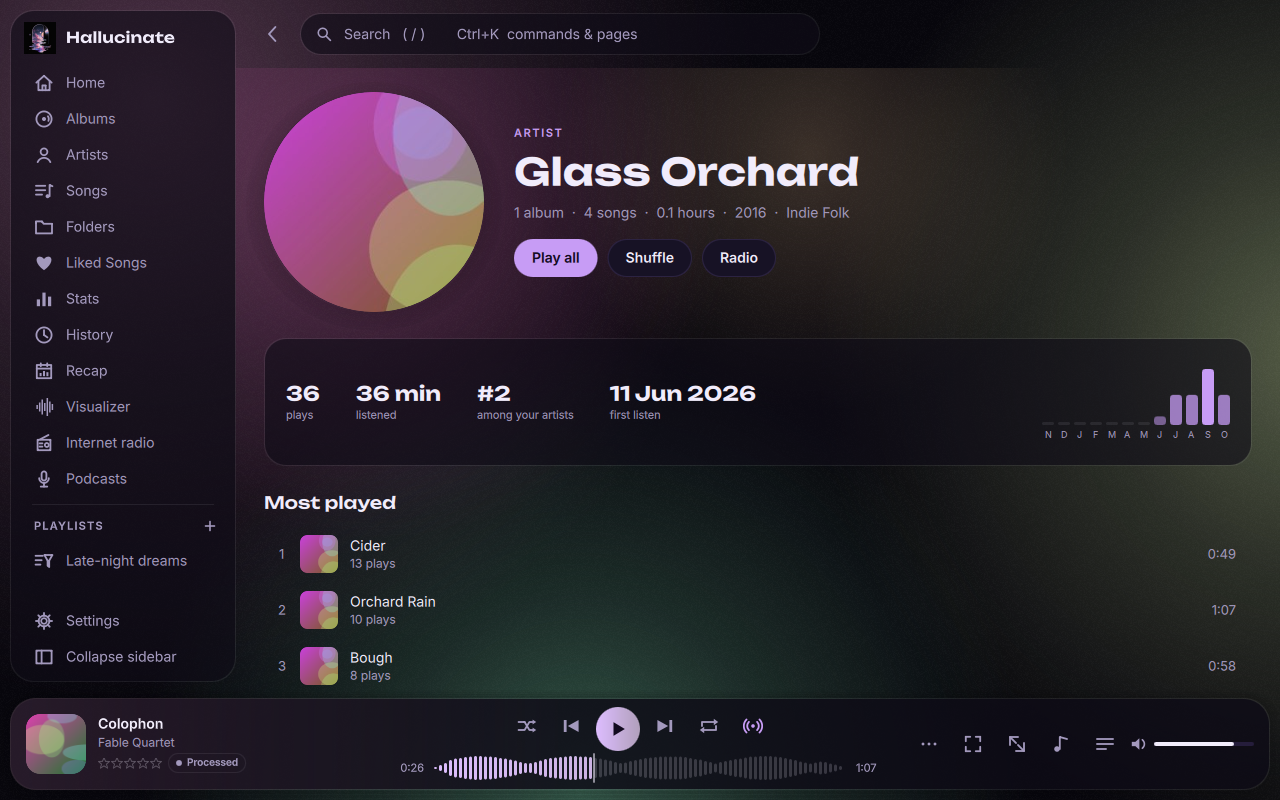Start Glass Orchard Radio
The image size is (1280, 800).
pos(739,258)
